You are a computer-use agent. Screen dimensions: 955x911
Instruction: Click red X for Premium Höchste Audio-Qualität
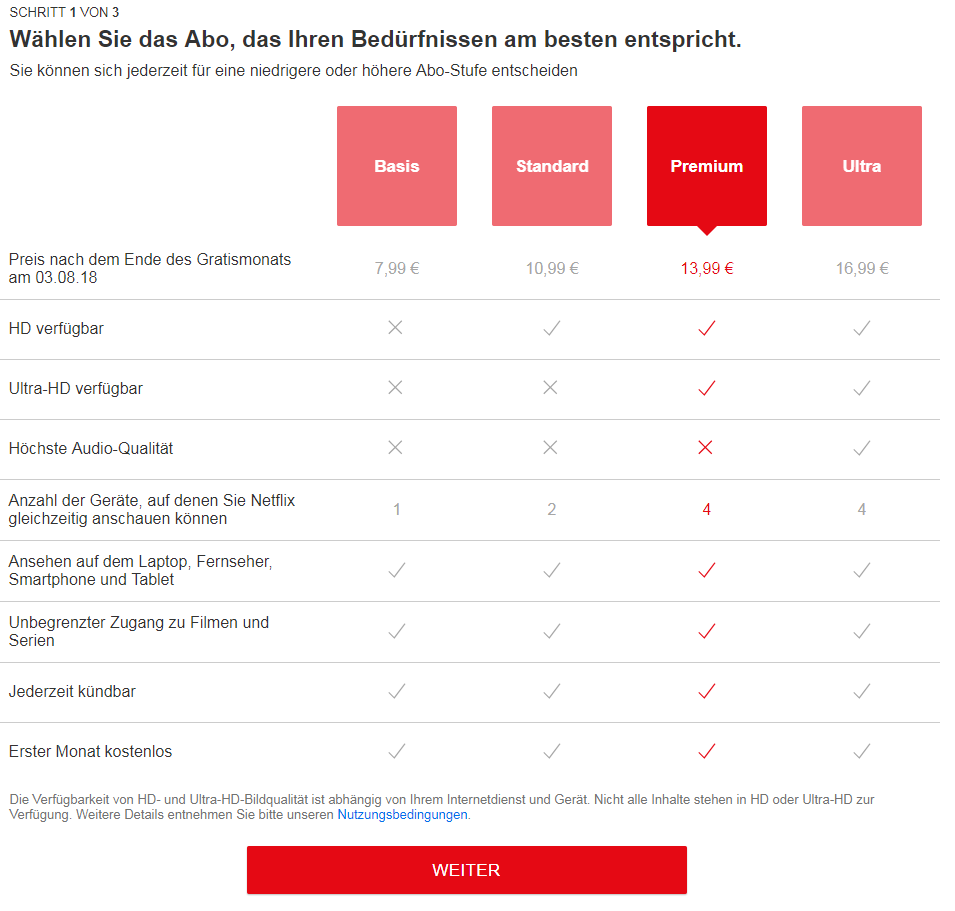(705, 448)
